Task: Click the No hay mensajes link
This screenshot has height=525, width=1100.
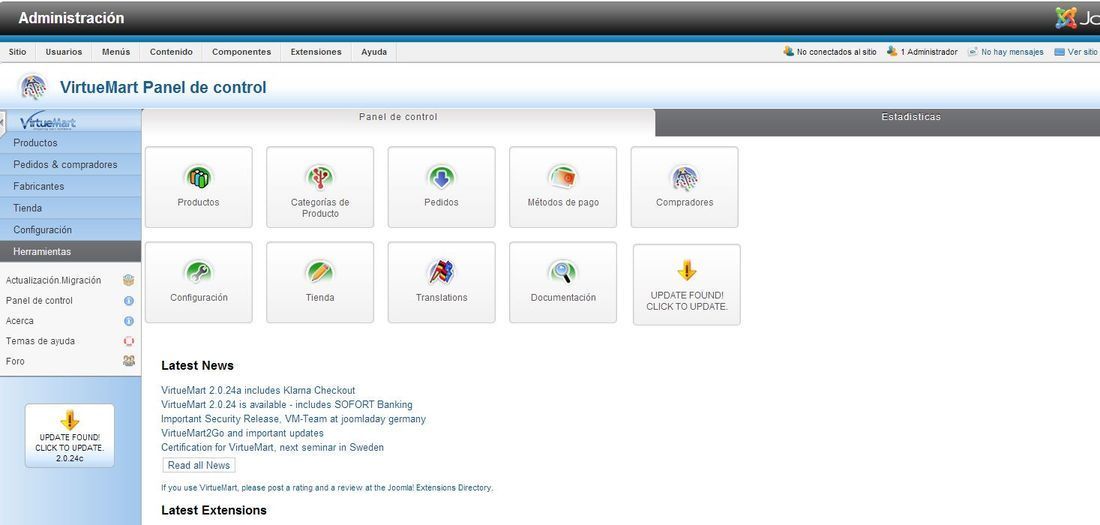Action: pyautogui.click(x=1012, y=52)
